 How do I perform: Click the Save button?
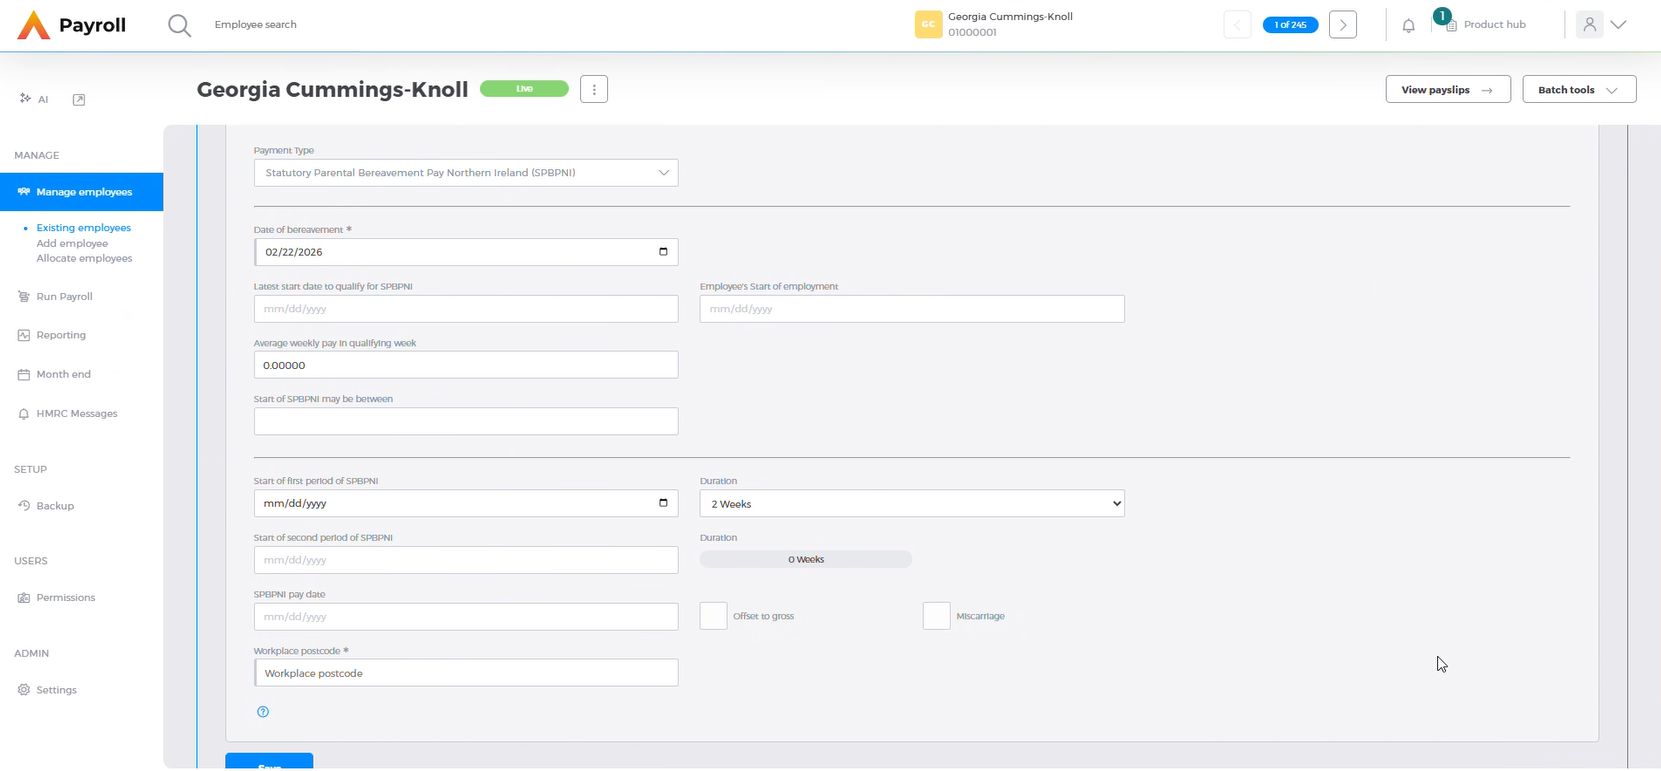coord(269,761)
